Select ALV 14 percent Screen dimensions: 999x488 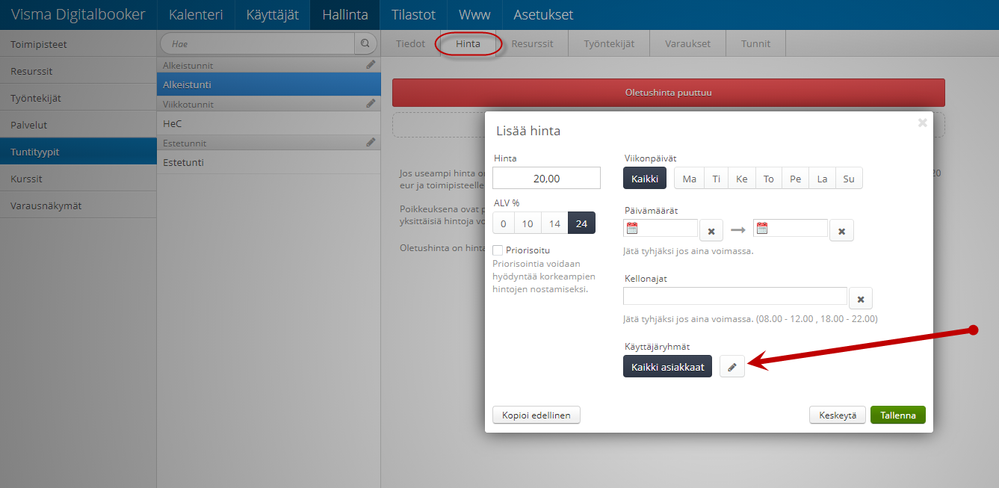[554, 224]
